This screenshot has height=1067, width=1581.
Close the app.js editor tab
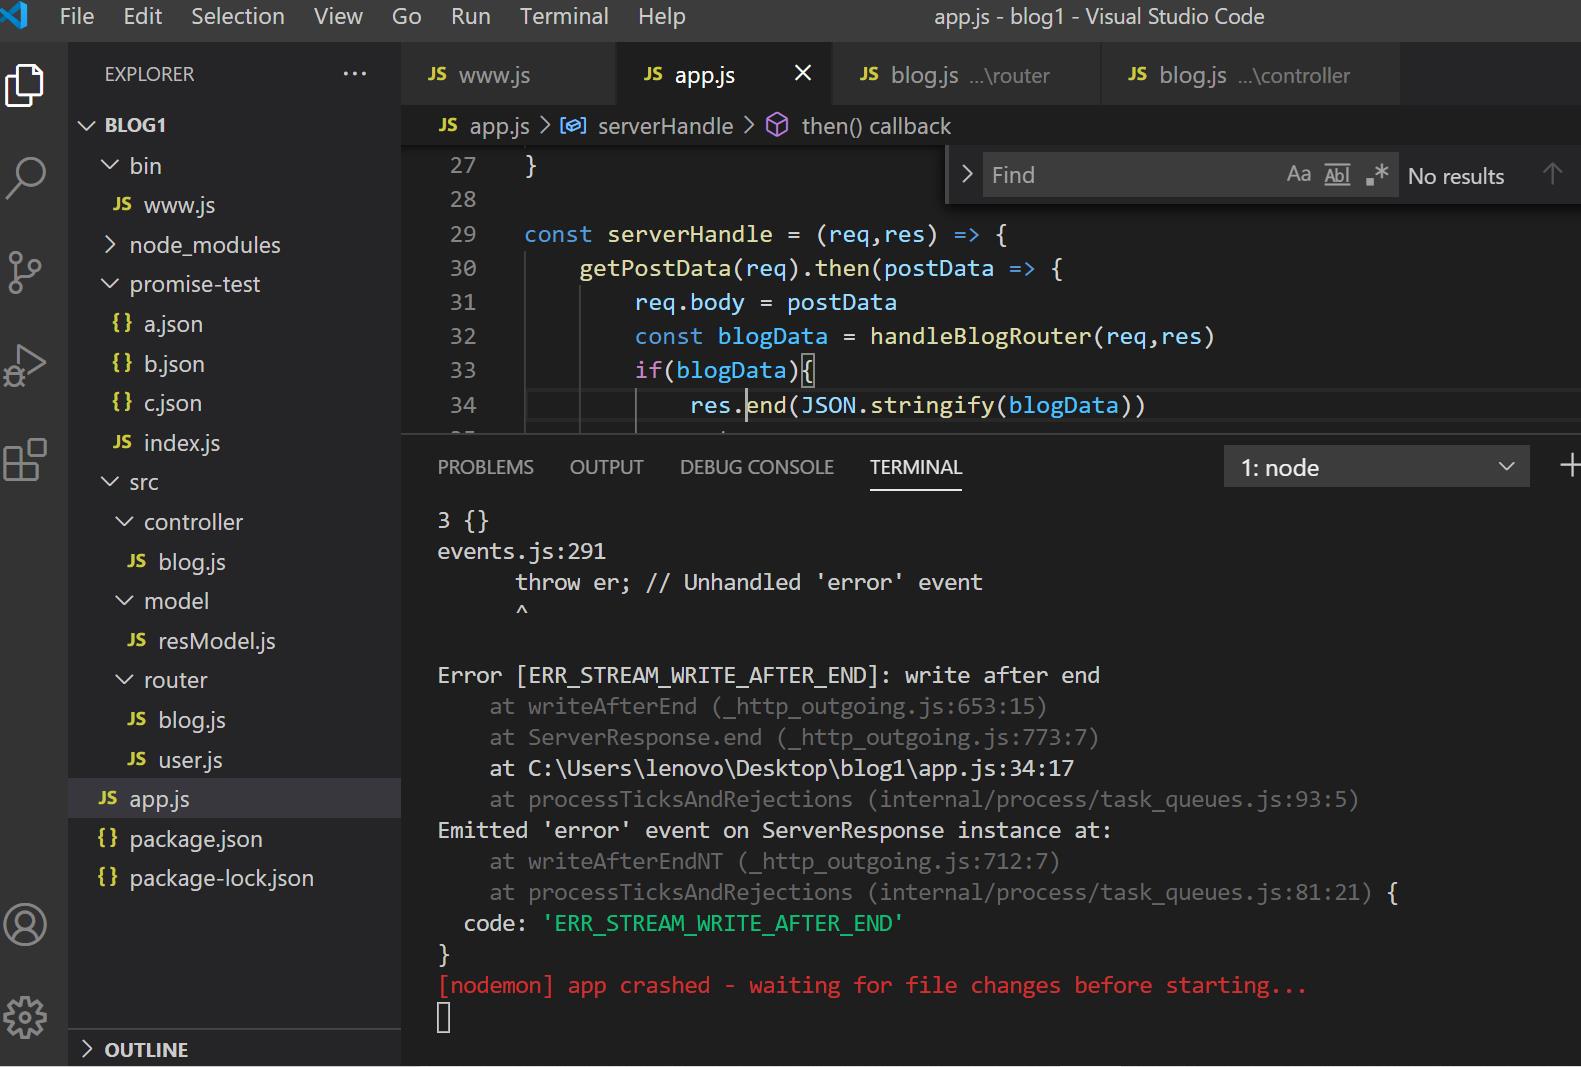[803, 73]
